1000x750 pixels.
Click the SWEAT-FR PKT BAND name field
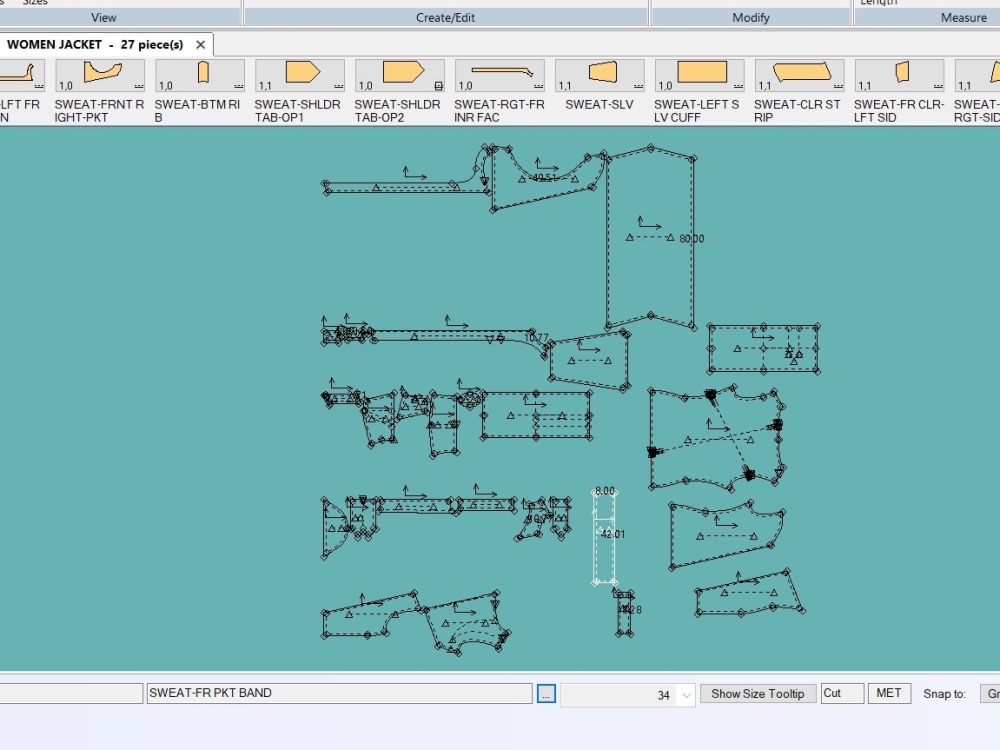point(339,693)
